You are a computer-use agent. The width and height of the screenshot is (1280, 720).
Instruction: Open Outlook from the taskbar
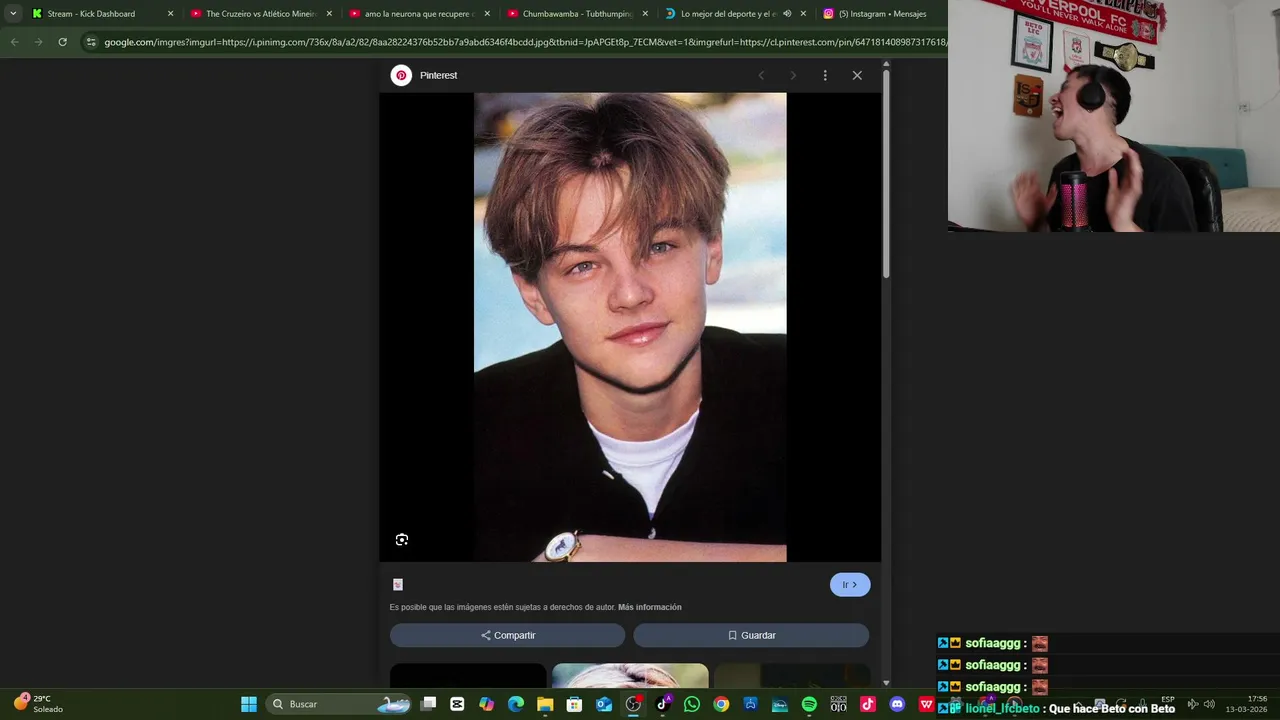(604, 704)
